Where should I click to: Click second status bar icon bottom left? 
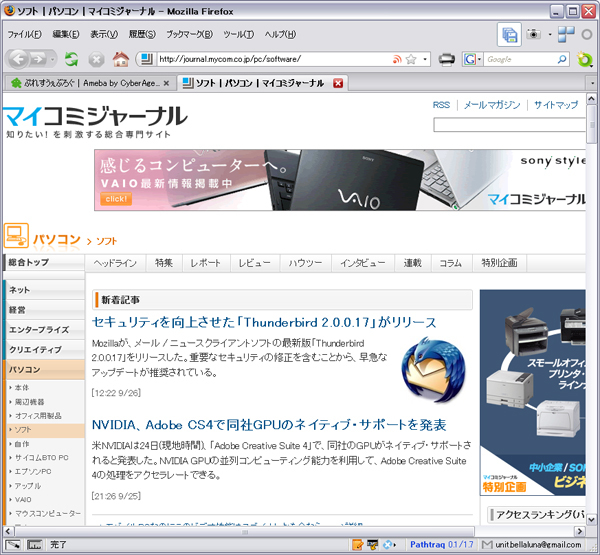(34, 544)
